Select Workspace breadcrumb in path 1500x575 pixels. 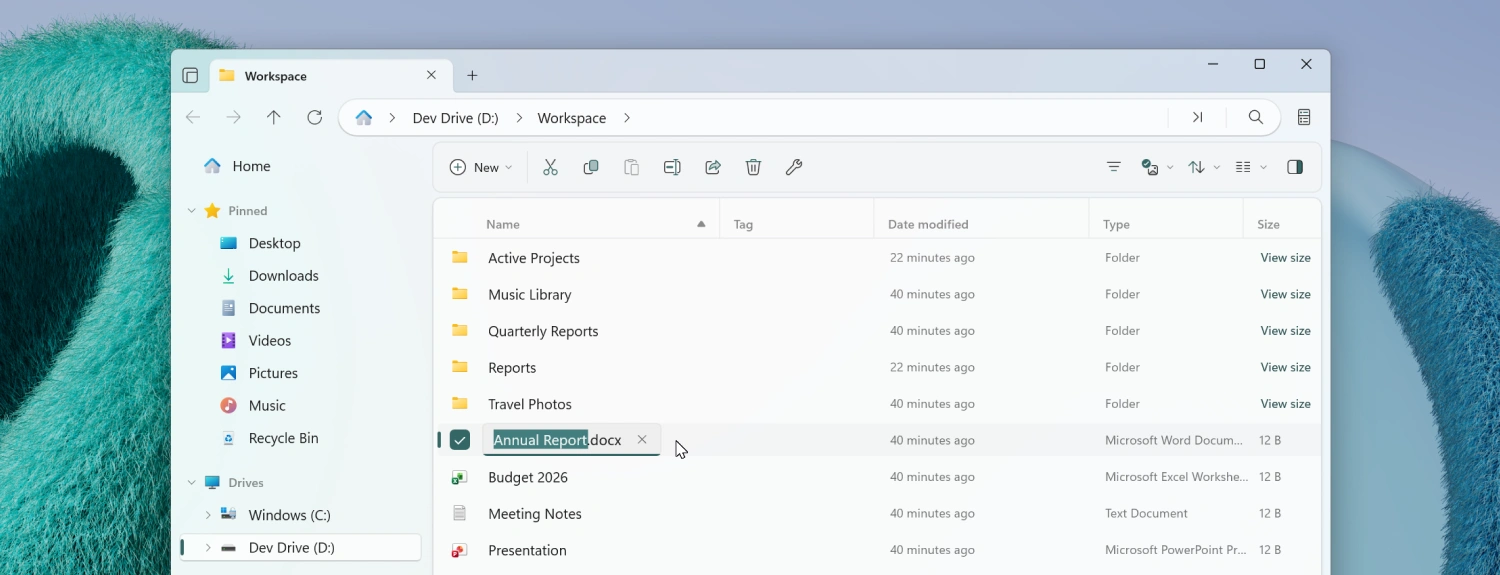(572, 118)
